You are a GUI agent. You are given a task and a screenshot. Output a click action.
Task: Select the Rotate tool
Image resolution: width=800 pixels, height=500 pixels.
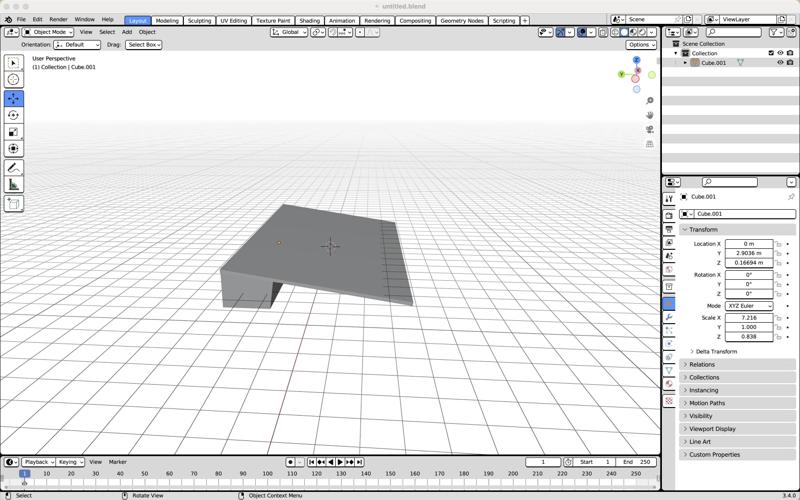[x=14, y=115]
